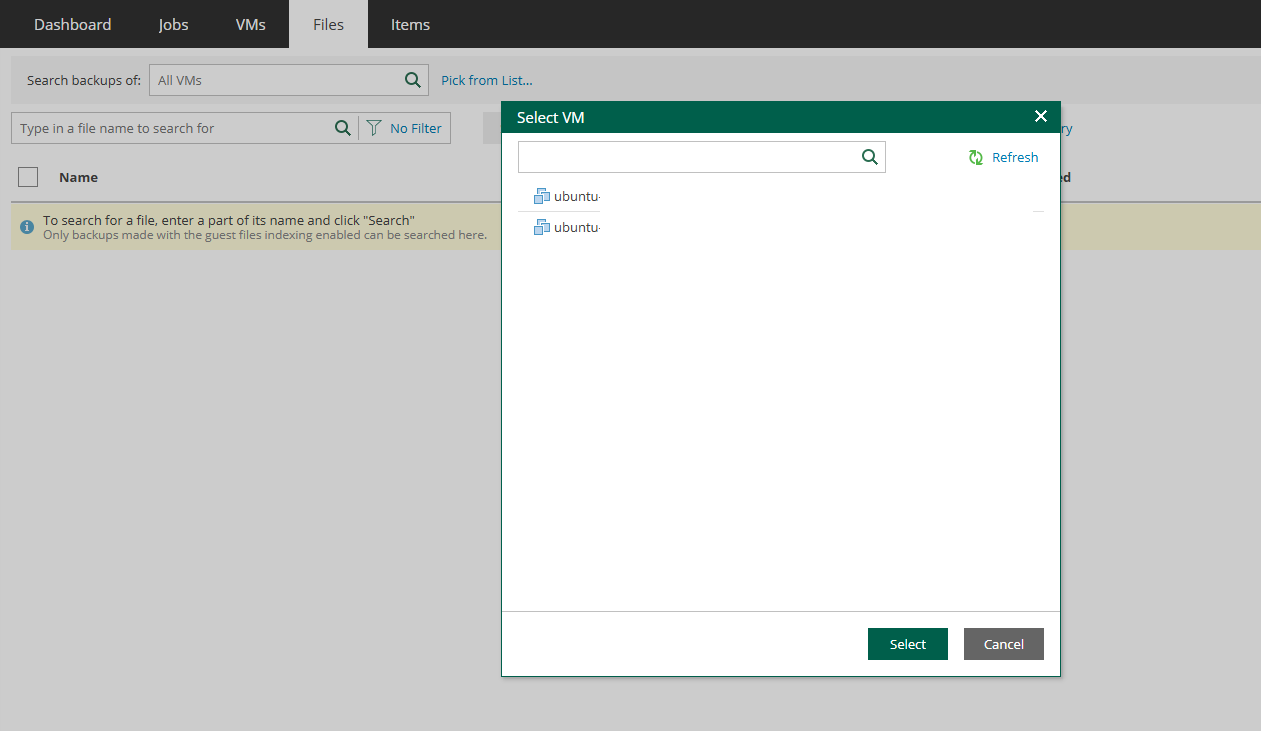
Task: Click the file name search magnifier icon
Action: point(342,128)
